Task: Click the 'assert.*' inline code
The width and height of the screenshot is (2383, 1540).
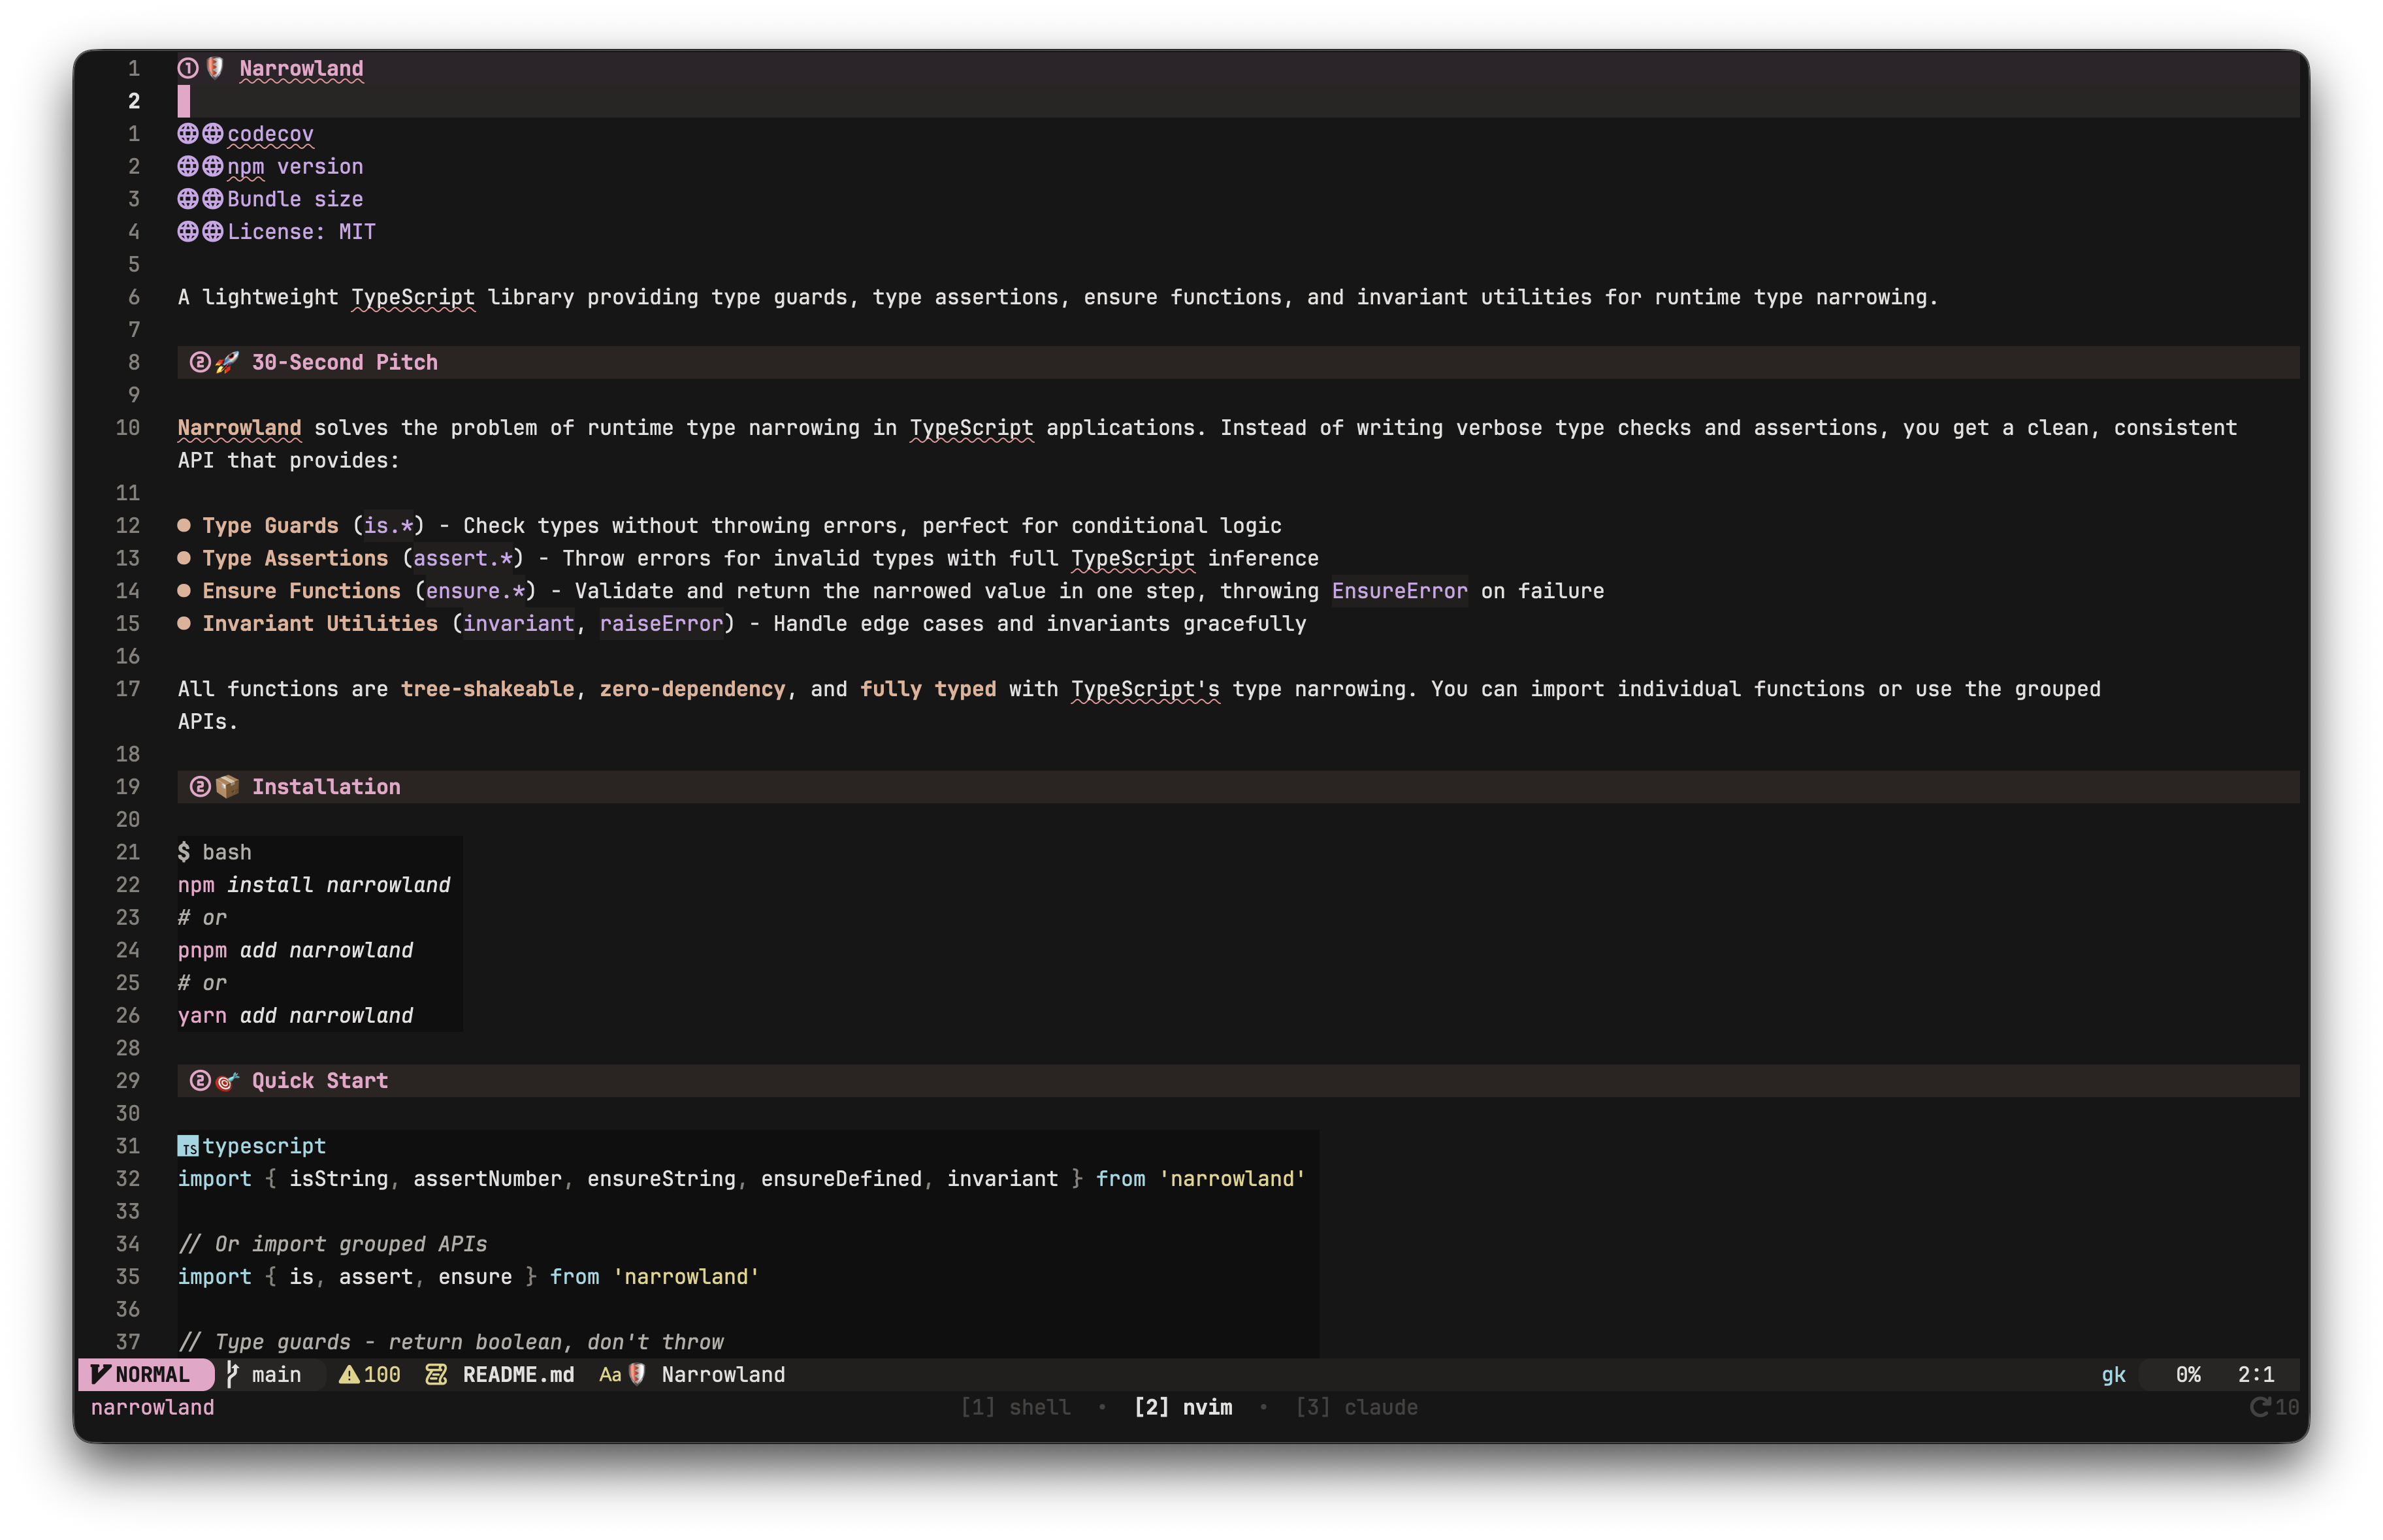Action: coord(462,558)
